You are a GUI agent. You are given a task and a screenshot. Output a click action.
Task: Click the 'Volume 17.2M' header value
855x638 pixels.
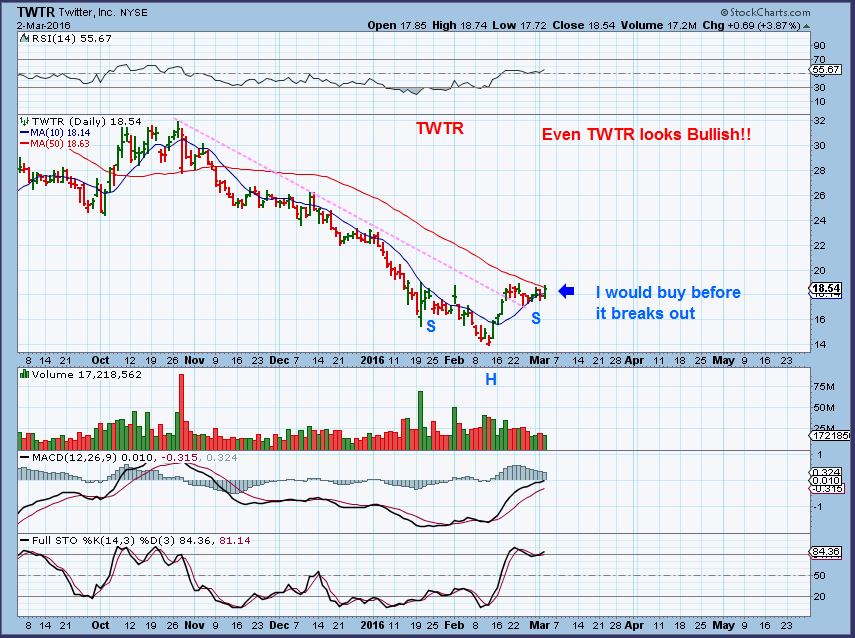[x=658, y=25]
